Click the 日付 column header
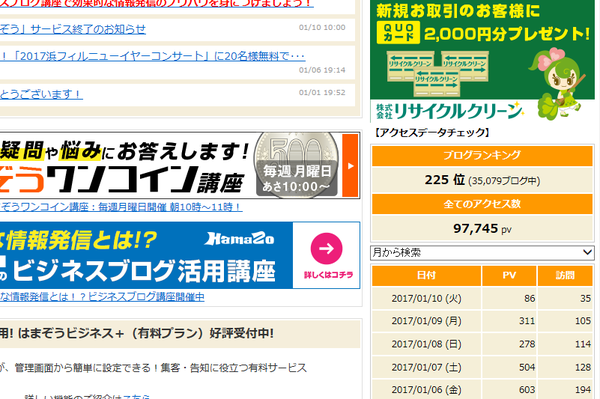The height and width of the screenshot is (399, 600). pos(426,275)
